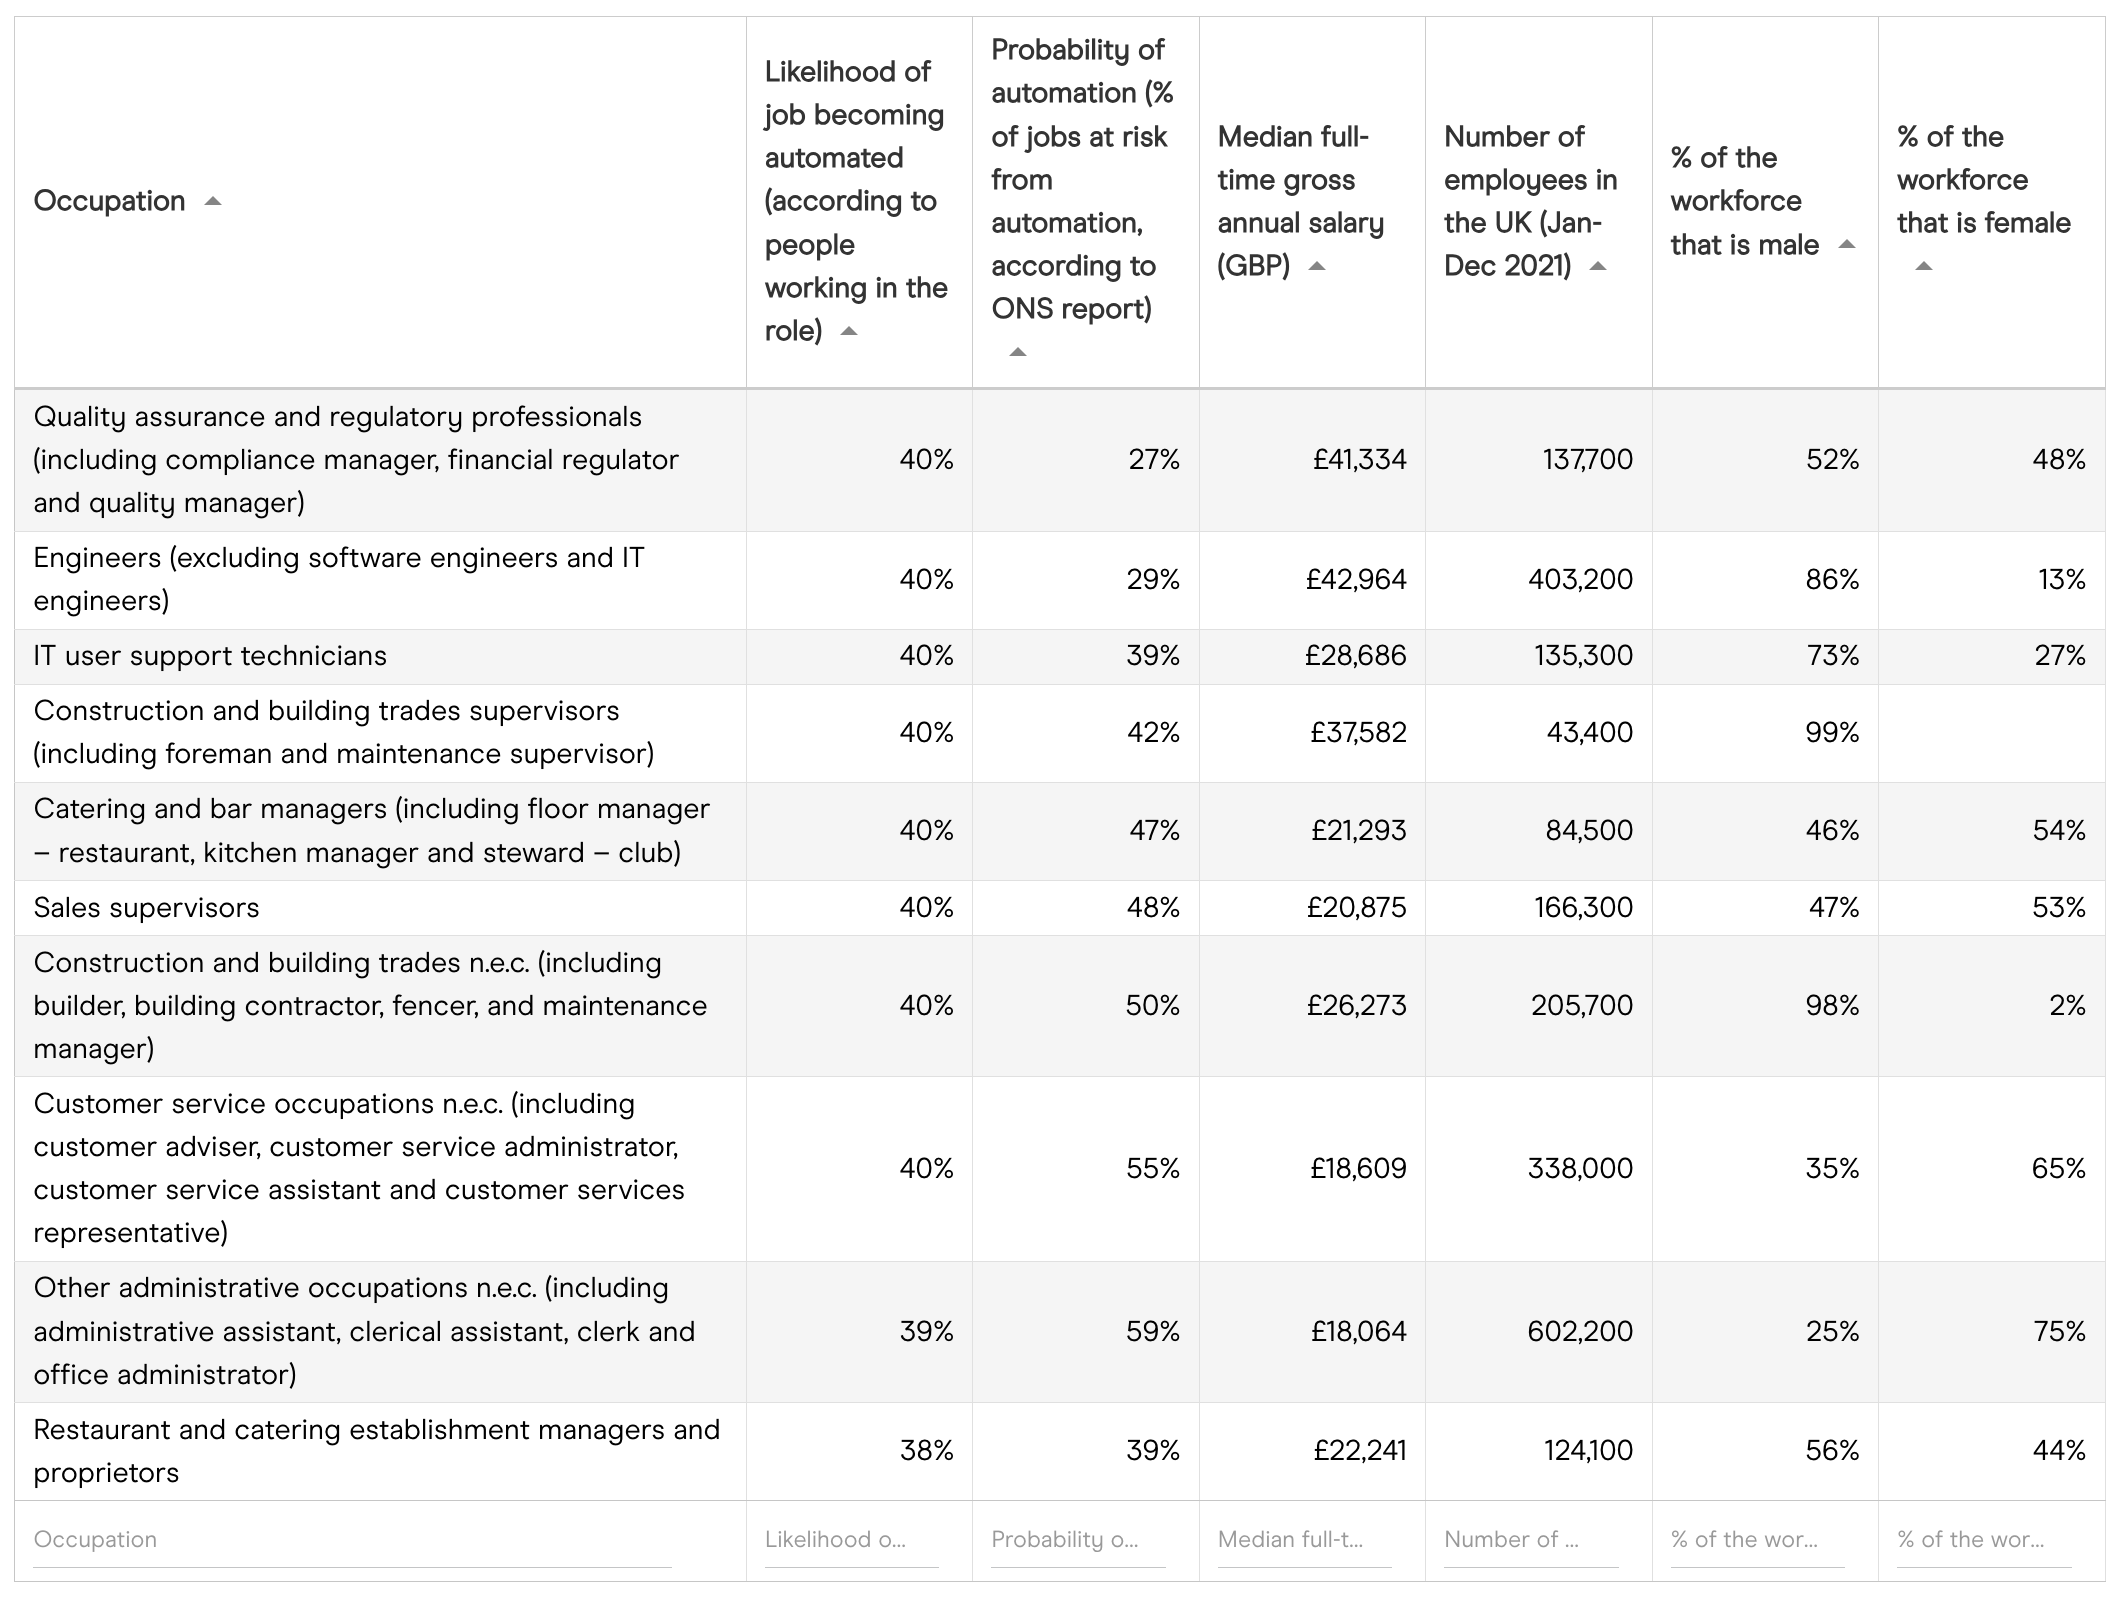The width and height of the screenshot is (2126, 1600).
Task: Click the Engineers occupation cell
Action: [380, 580]
